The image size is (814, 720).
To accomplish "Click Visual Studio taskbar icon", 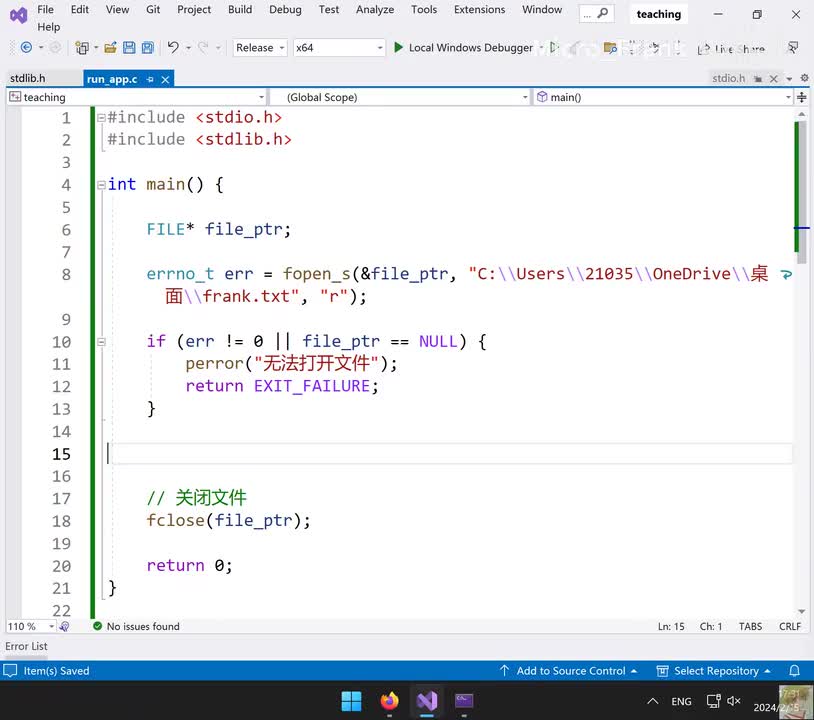I will click(427, 701).
